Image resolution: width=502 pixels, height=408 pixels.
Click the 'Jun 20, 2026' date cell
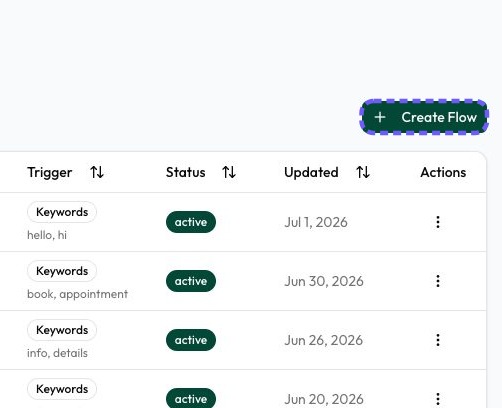(324, 399)
